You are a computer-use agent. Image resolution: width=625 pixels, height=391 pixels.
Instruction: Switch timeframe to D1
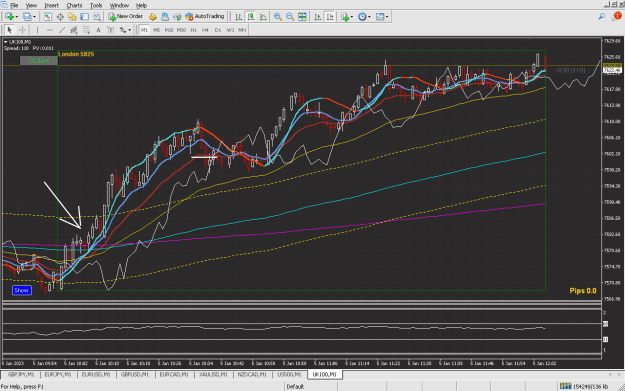pyautogui.click(x=218, y=30)
